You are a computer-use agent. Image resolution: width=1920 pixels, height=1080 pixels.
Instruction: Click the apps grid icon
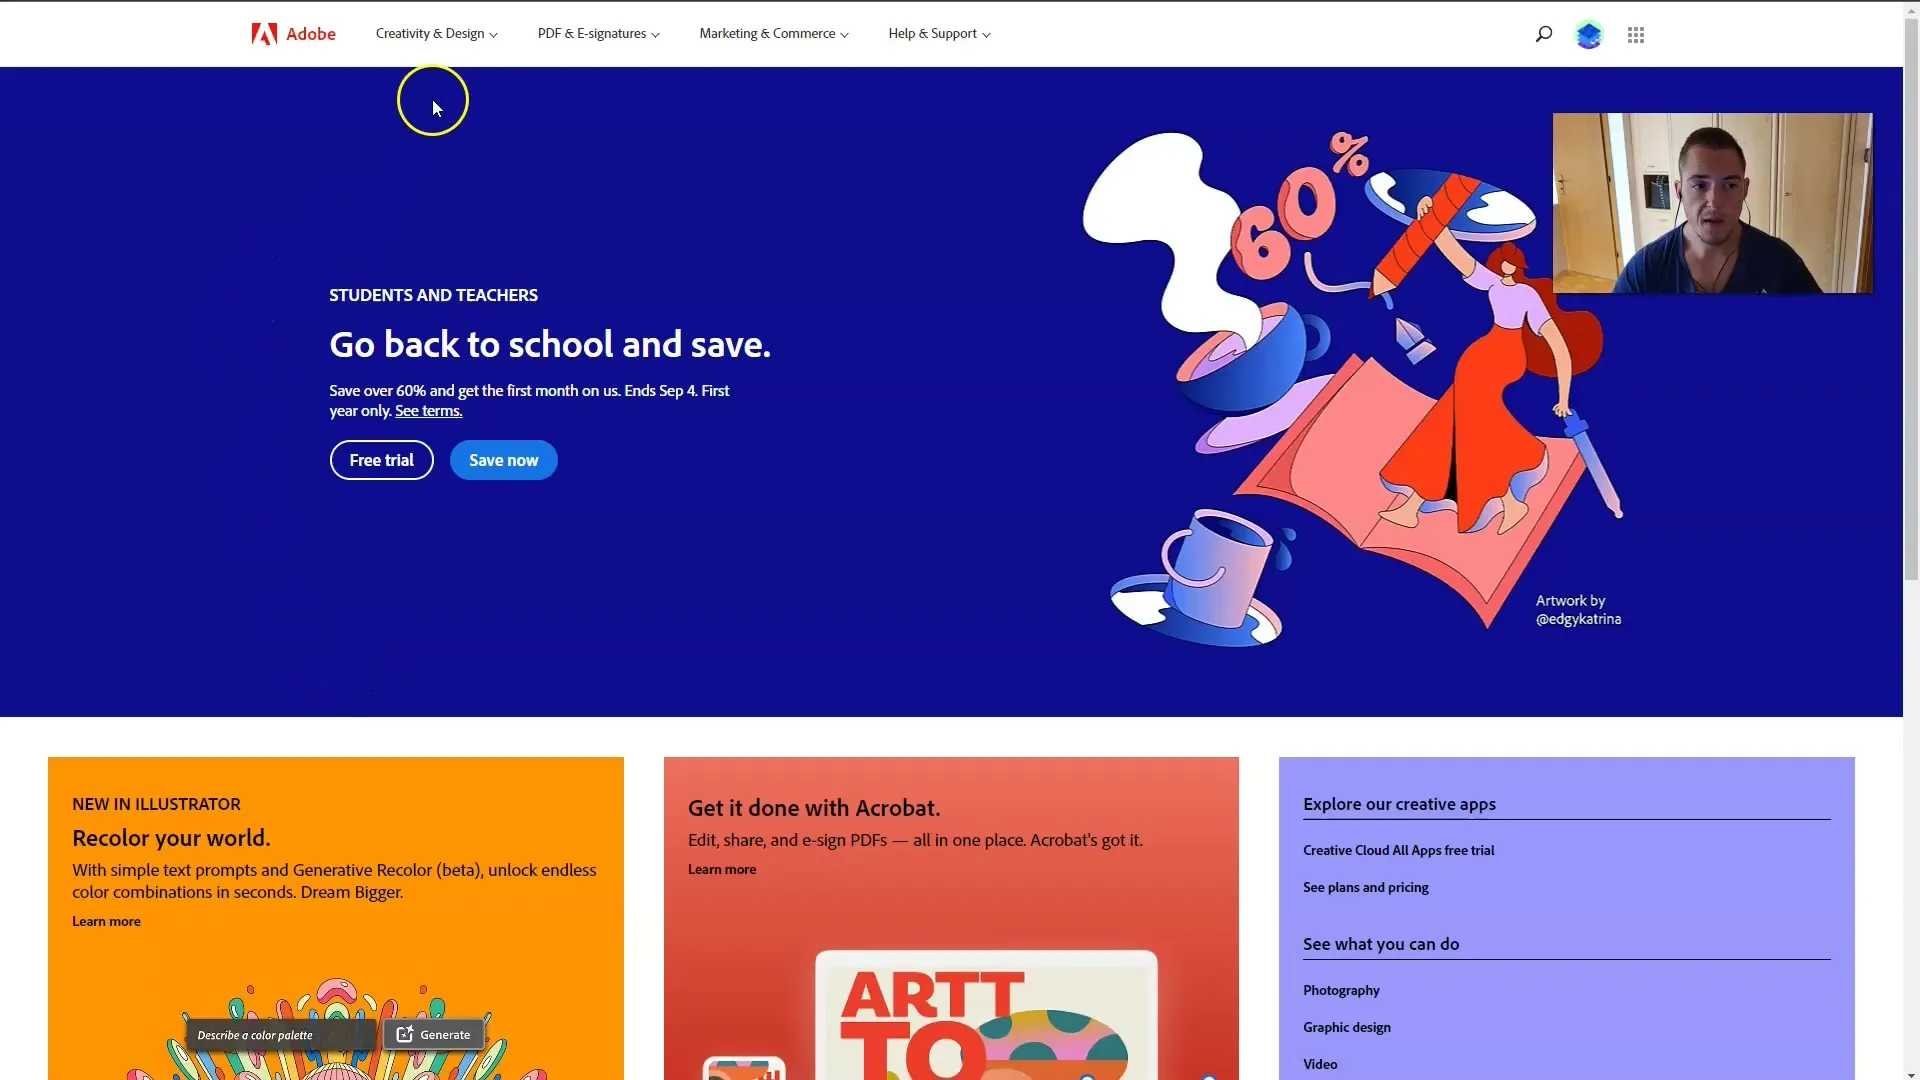1635,33
